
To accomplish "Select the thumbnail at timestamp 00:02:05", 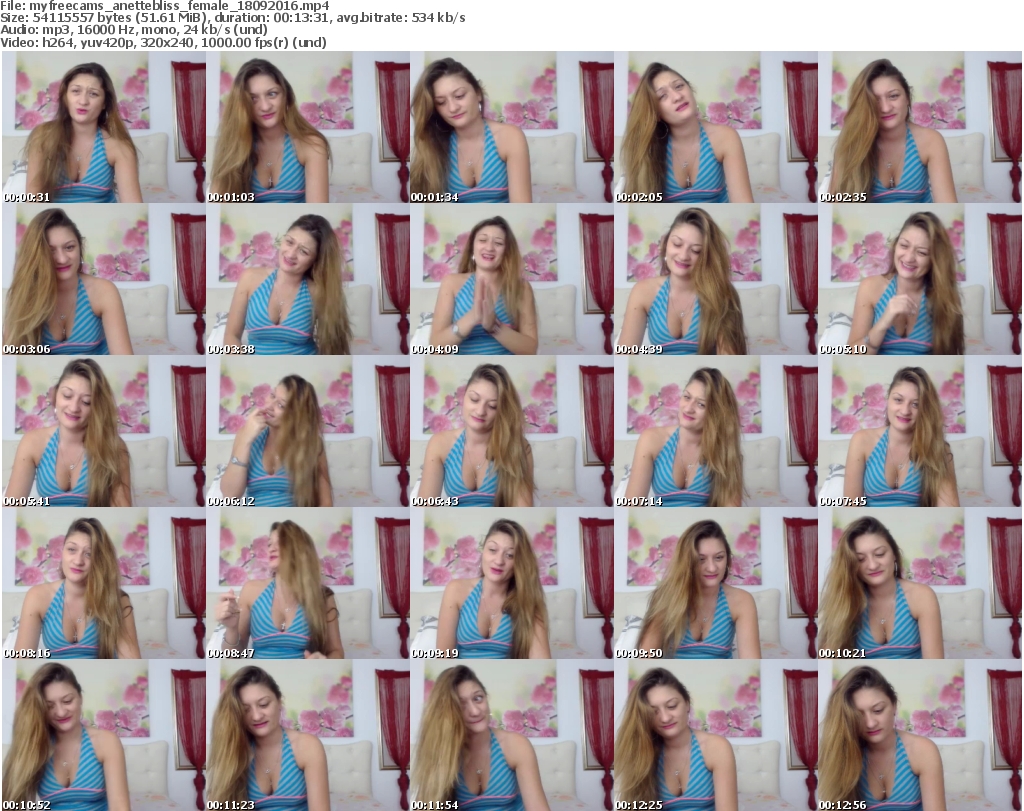I will [x=716, y=127].
